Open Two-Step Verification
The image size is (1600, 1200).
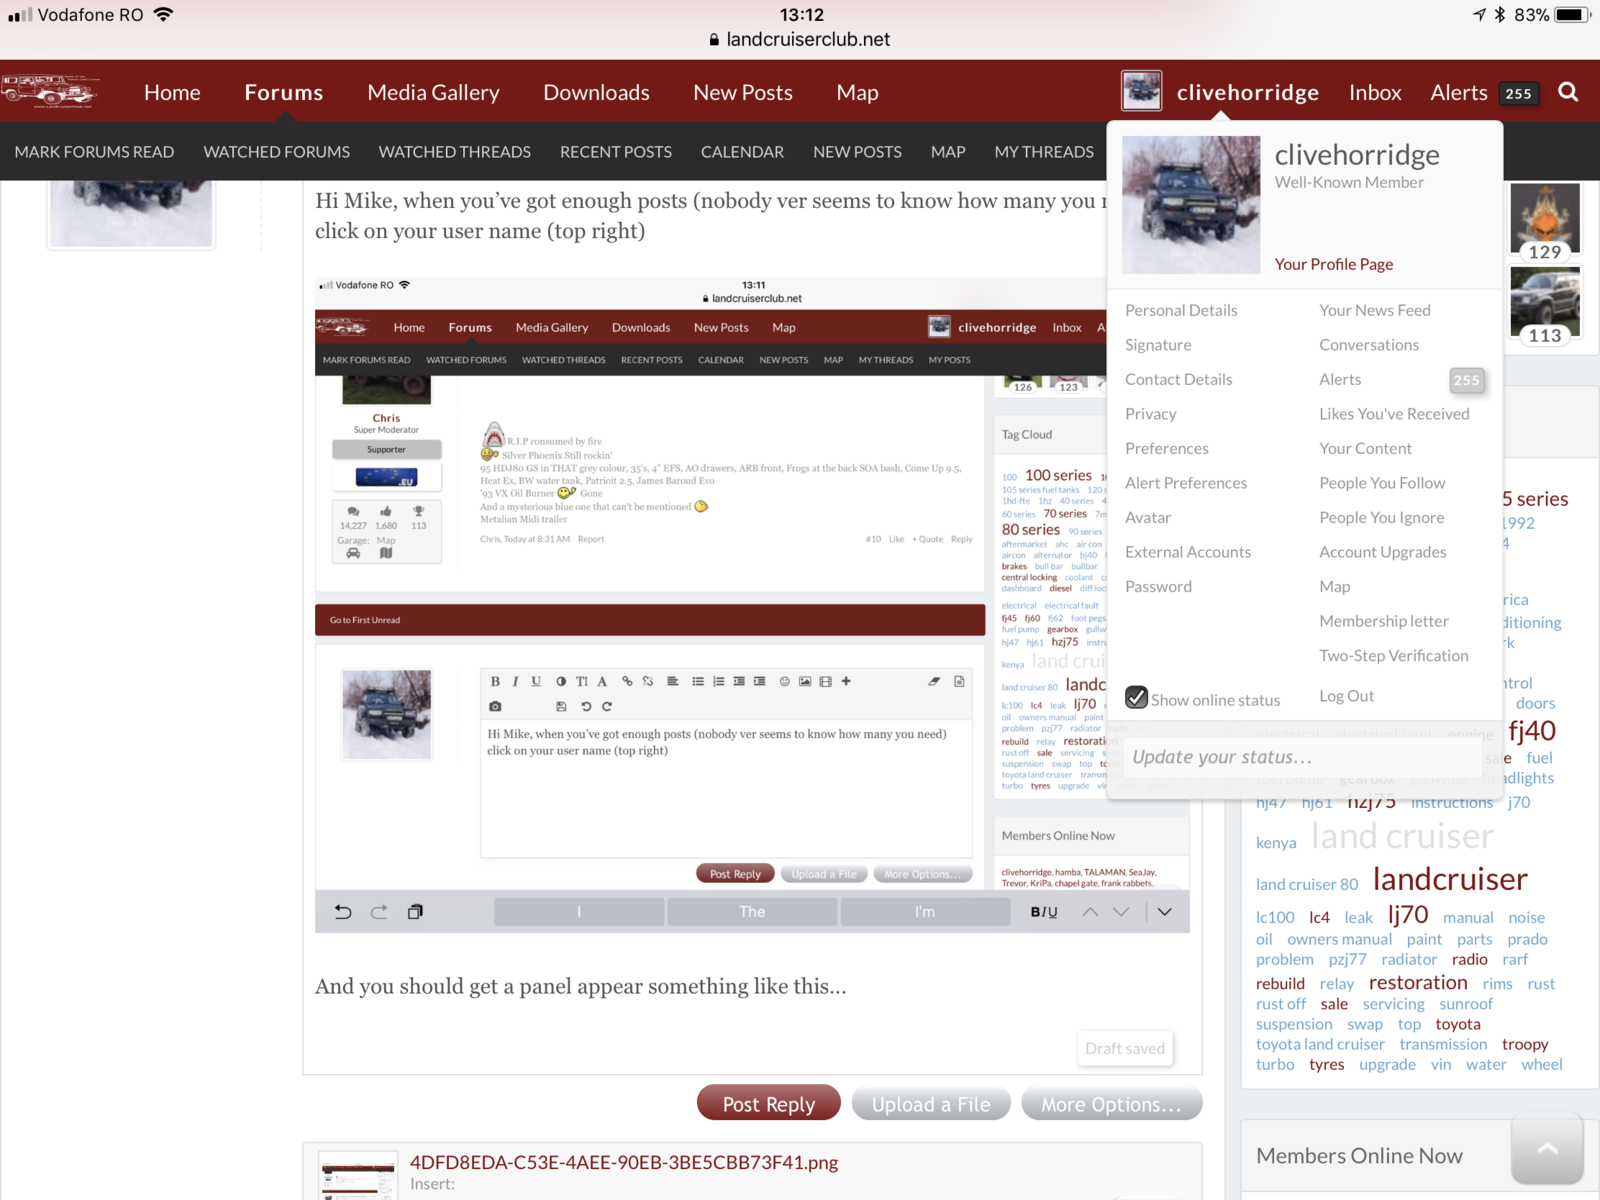click(x=1394, y=655)
